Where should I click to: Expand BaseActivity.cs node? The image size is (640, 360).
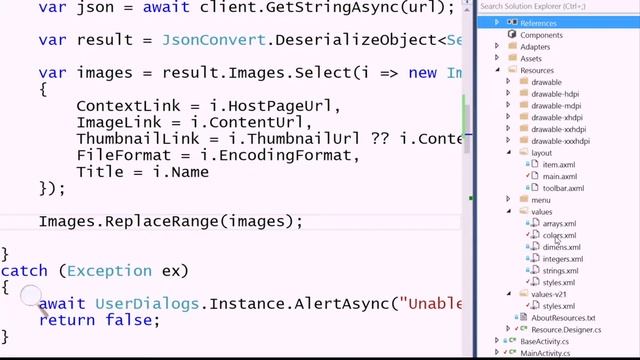click(497, 341)
